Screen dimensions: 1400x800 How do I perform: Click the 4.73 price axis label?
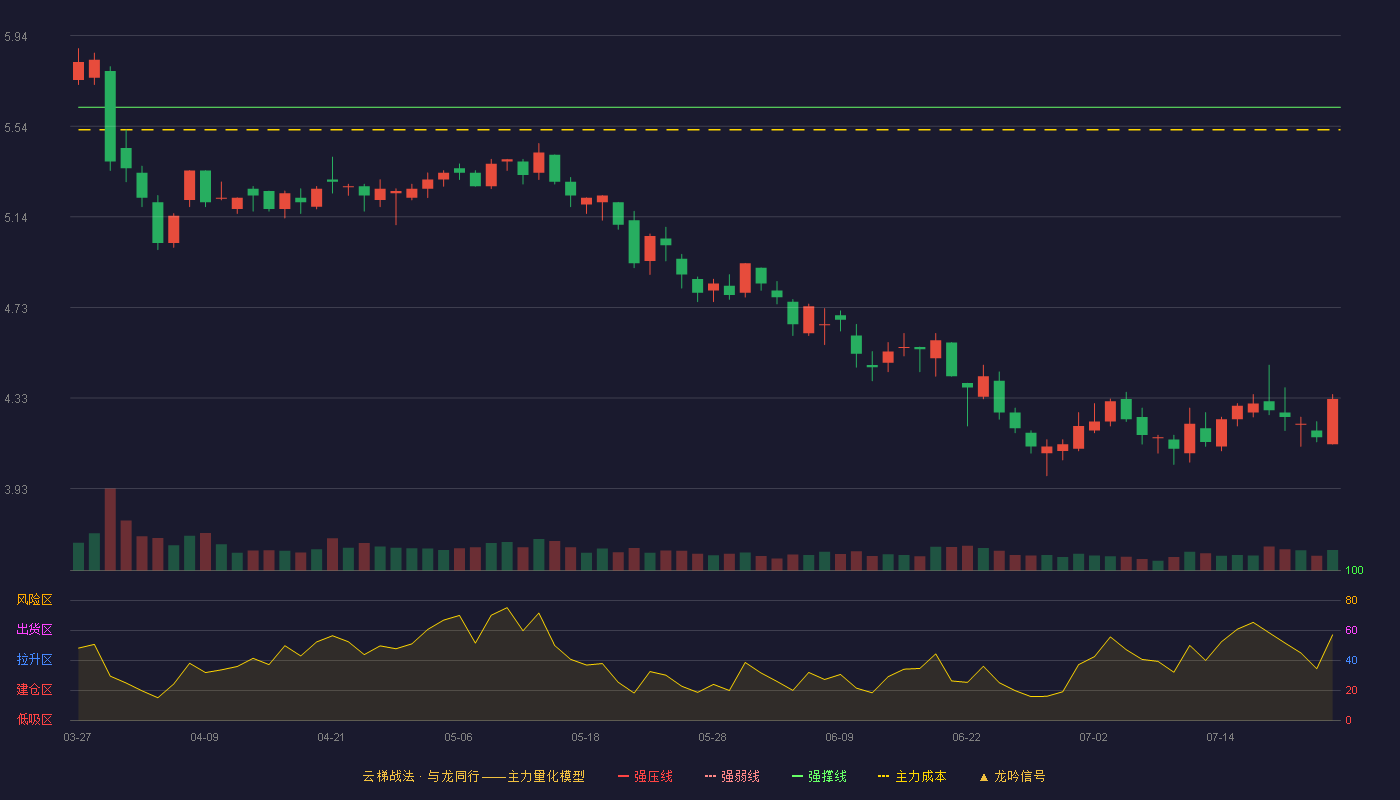pyautogui.click(x=16, y=309)
